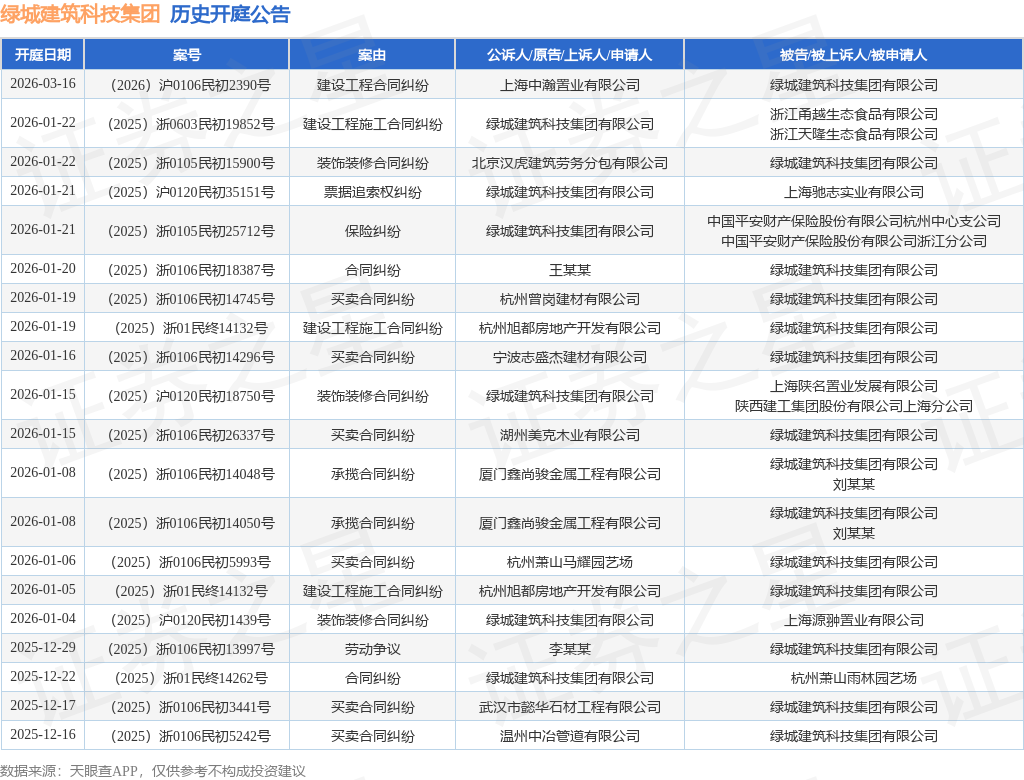
Task: Click case number 浙0106民初13997号
Action: point(191,649)
